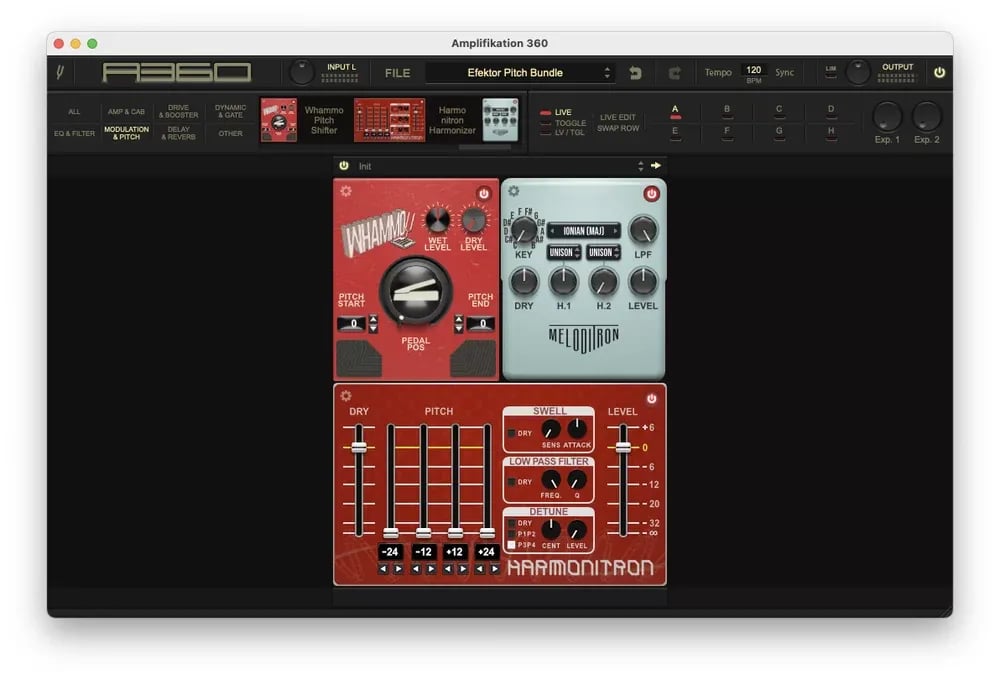The image size is (1000, 680).
Task: Select the DYNAMIC & GATE category
Action: click(x=230, y=112)
